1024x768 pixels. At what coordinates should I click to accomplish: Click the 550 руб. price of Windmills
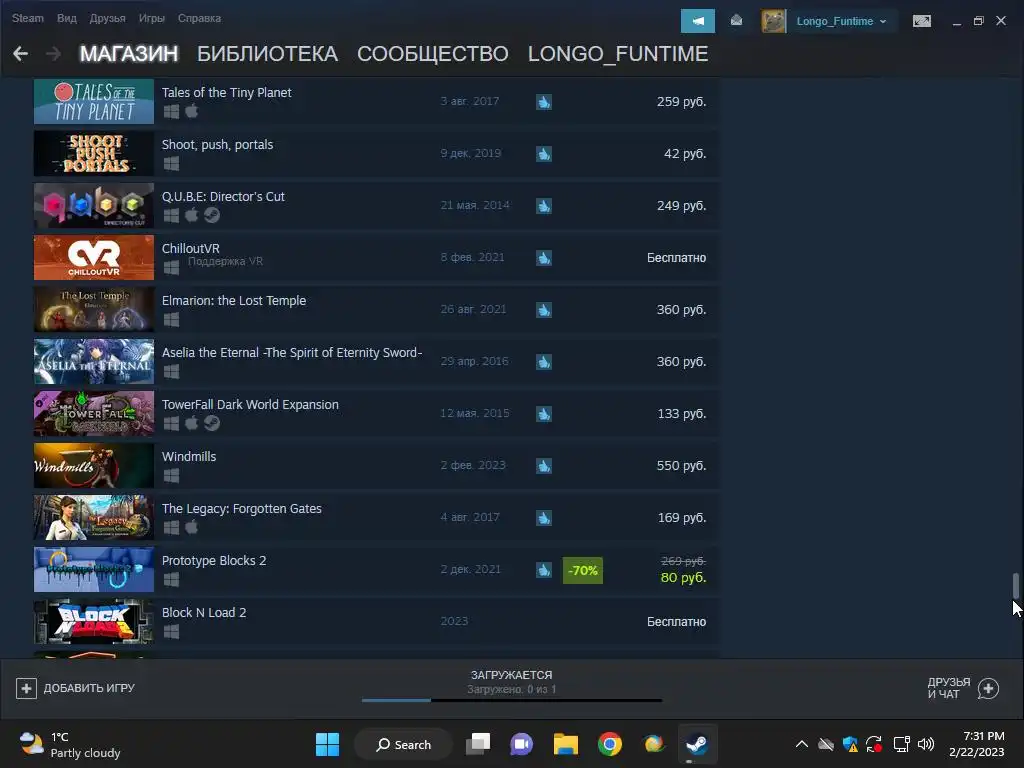681,466
